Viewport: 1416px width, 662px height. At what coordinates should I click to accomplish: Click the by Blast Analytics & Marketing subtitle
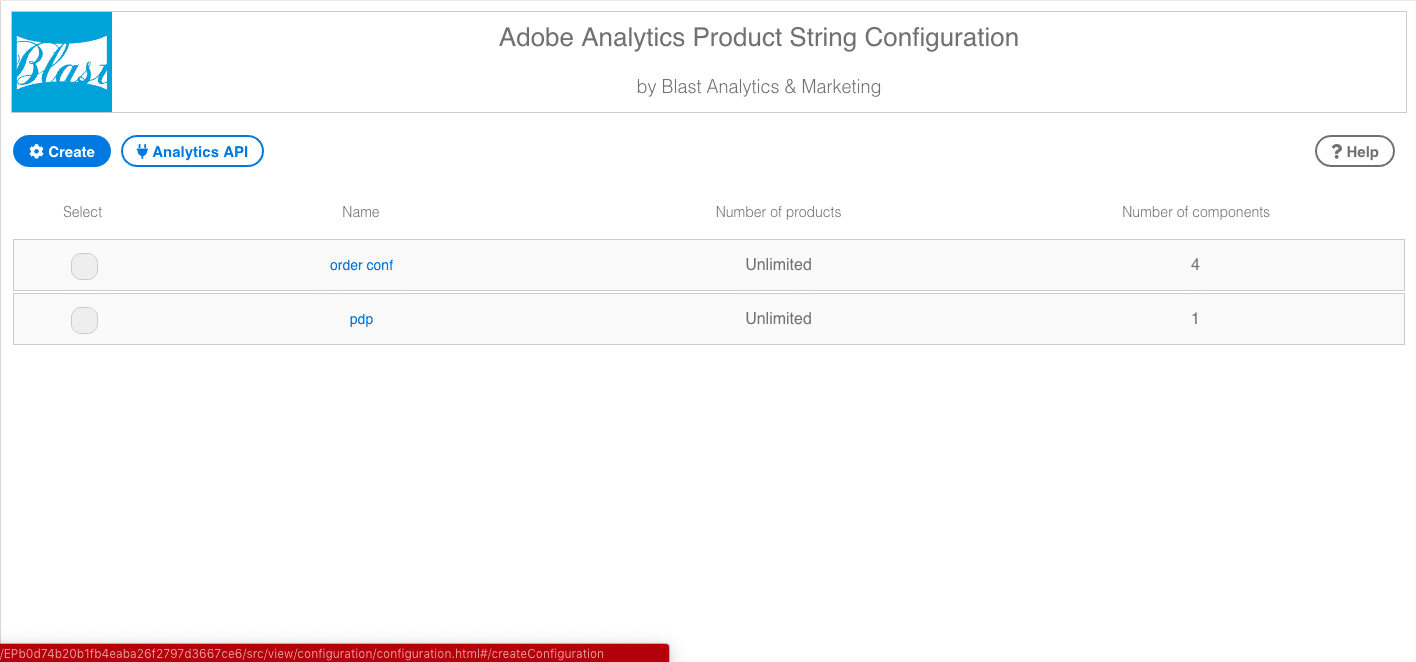759,87
